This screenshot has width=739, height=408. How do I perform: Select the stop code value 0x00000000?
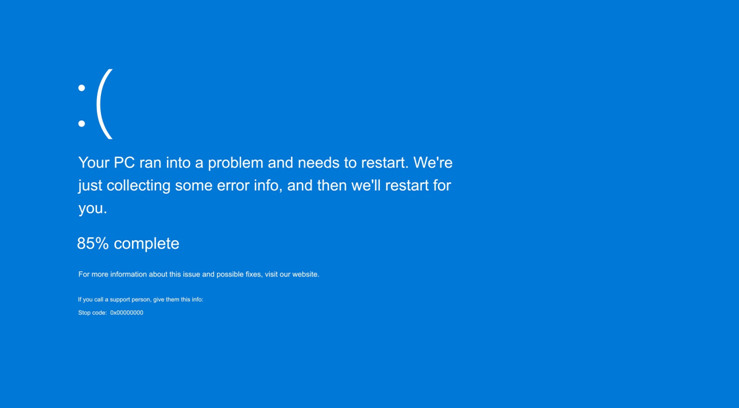(x=127, y=313)
